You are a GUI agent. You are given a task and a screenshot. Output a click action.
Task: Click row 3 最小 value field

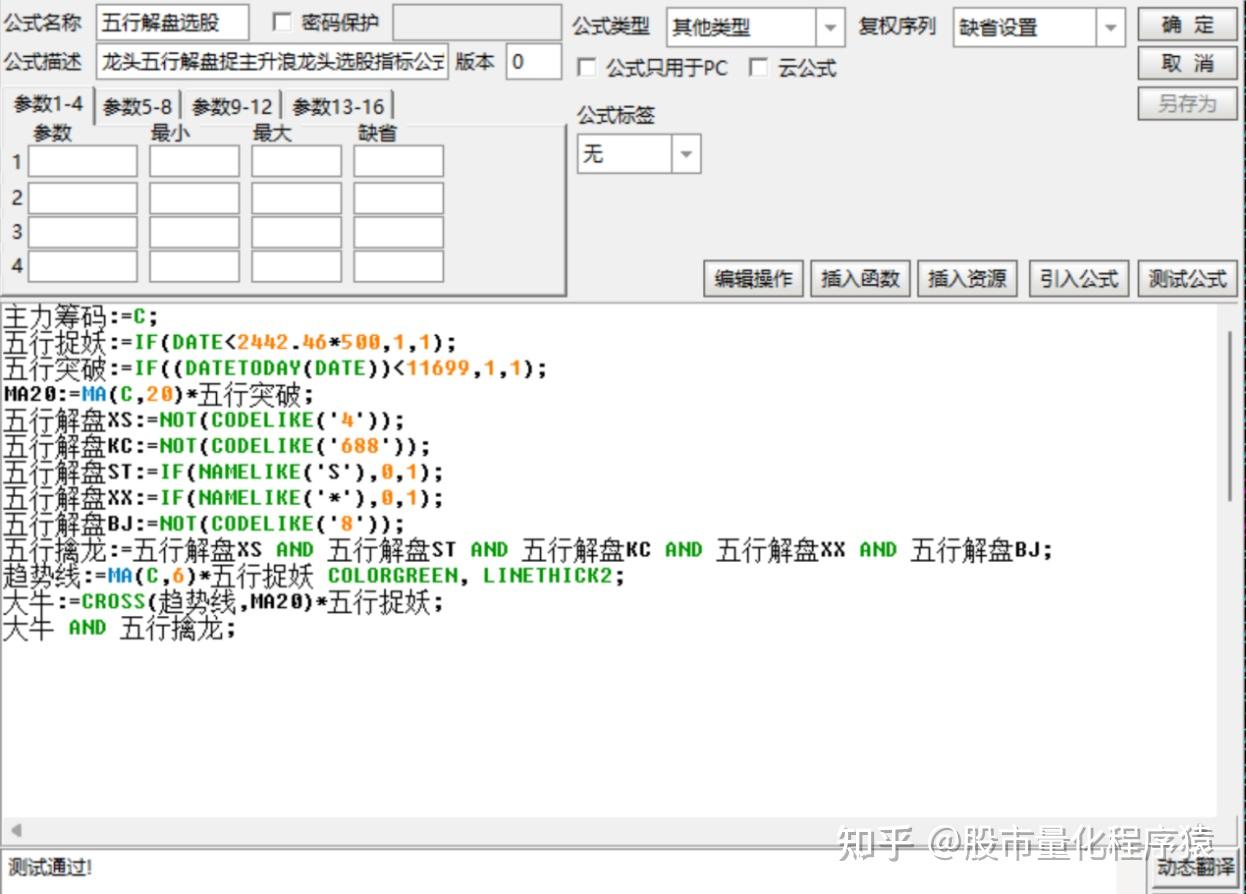coord(194,232)
